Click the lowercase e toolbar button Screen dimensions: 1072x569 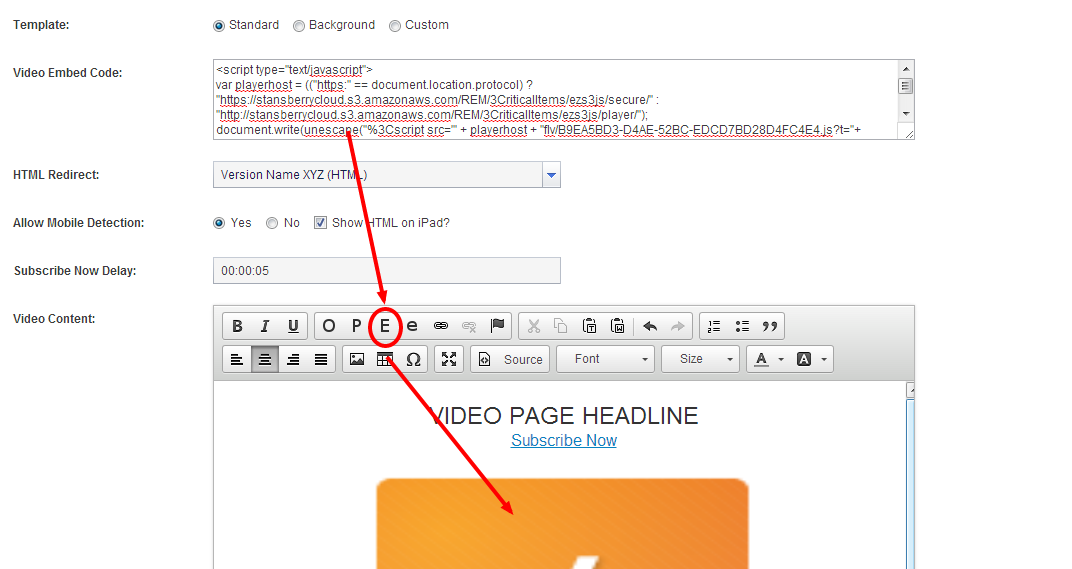click(412, 326)
